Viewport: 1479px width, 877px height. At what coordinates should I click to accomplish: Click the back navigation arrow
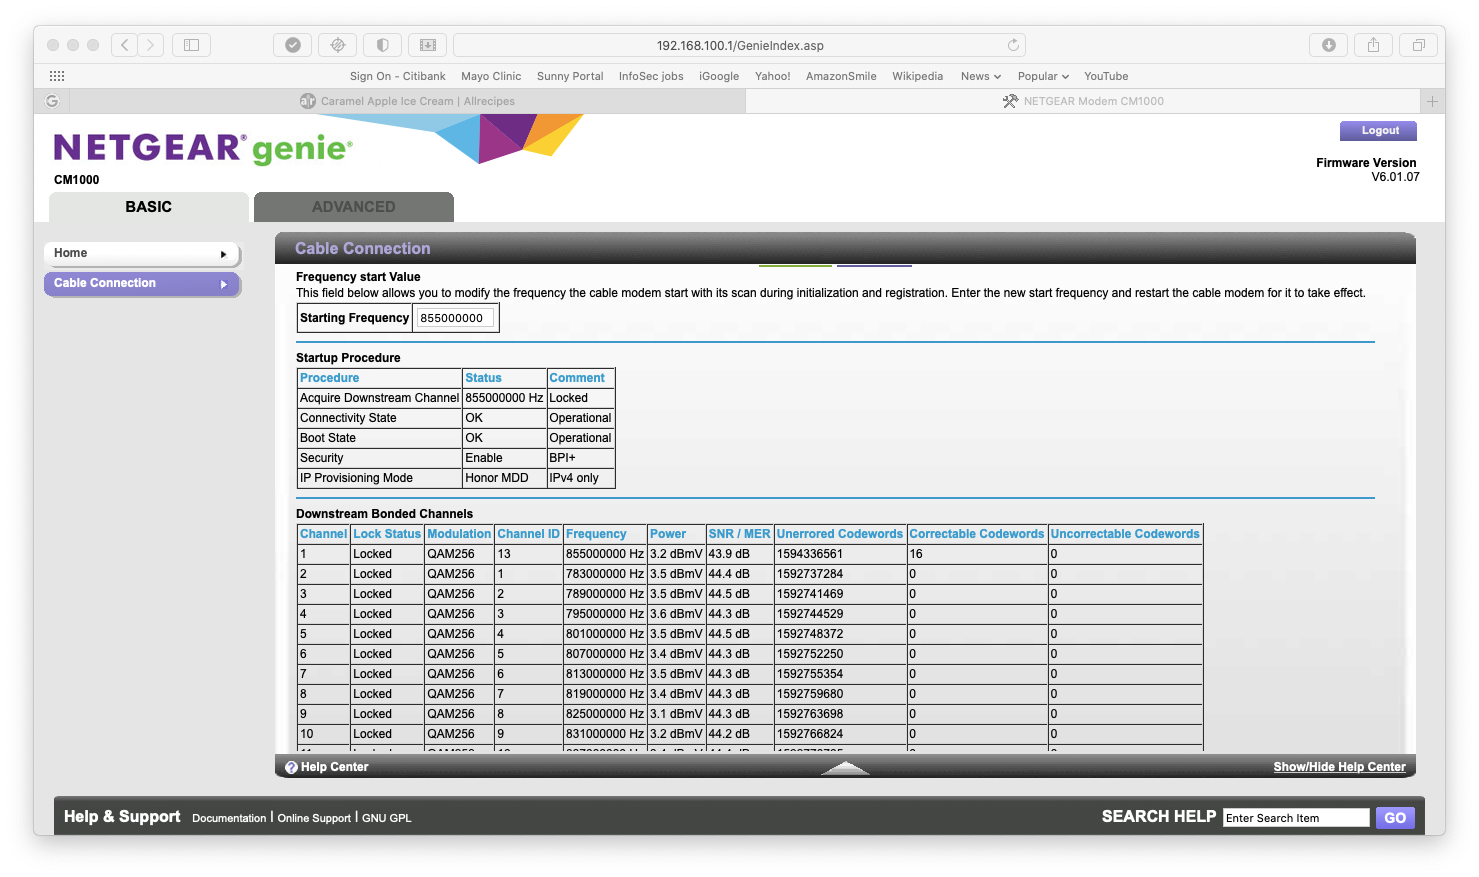(123, 44)
